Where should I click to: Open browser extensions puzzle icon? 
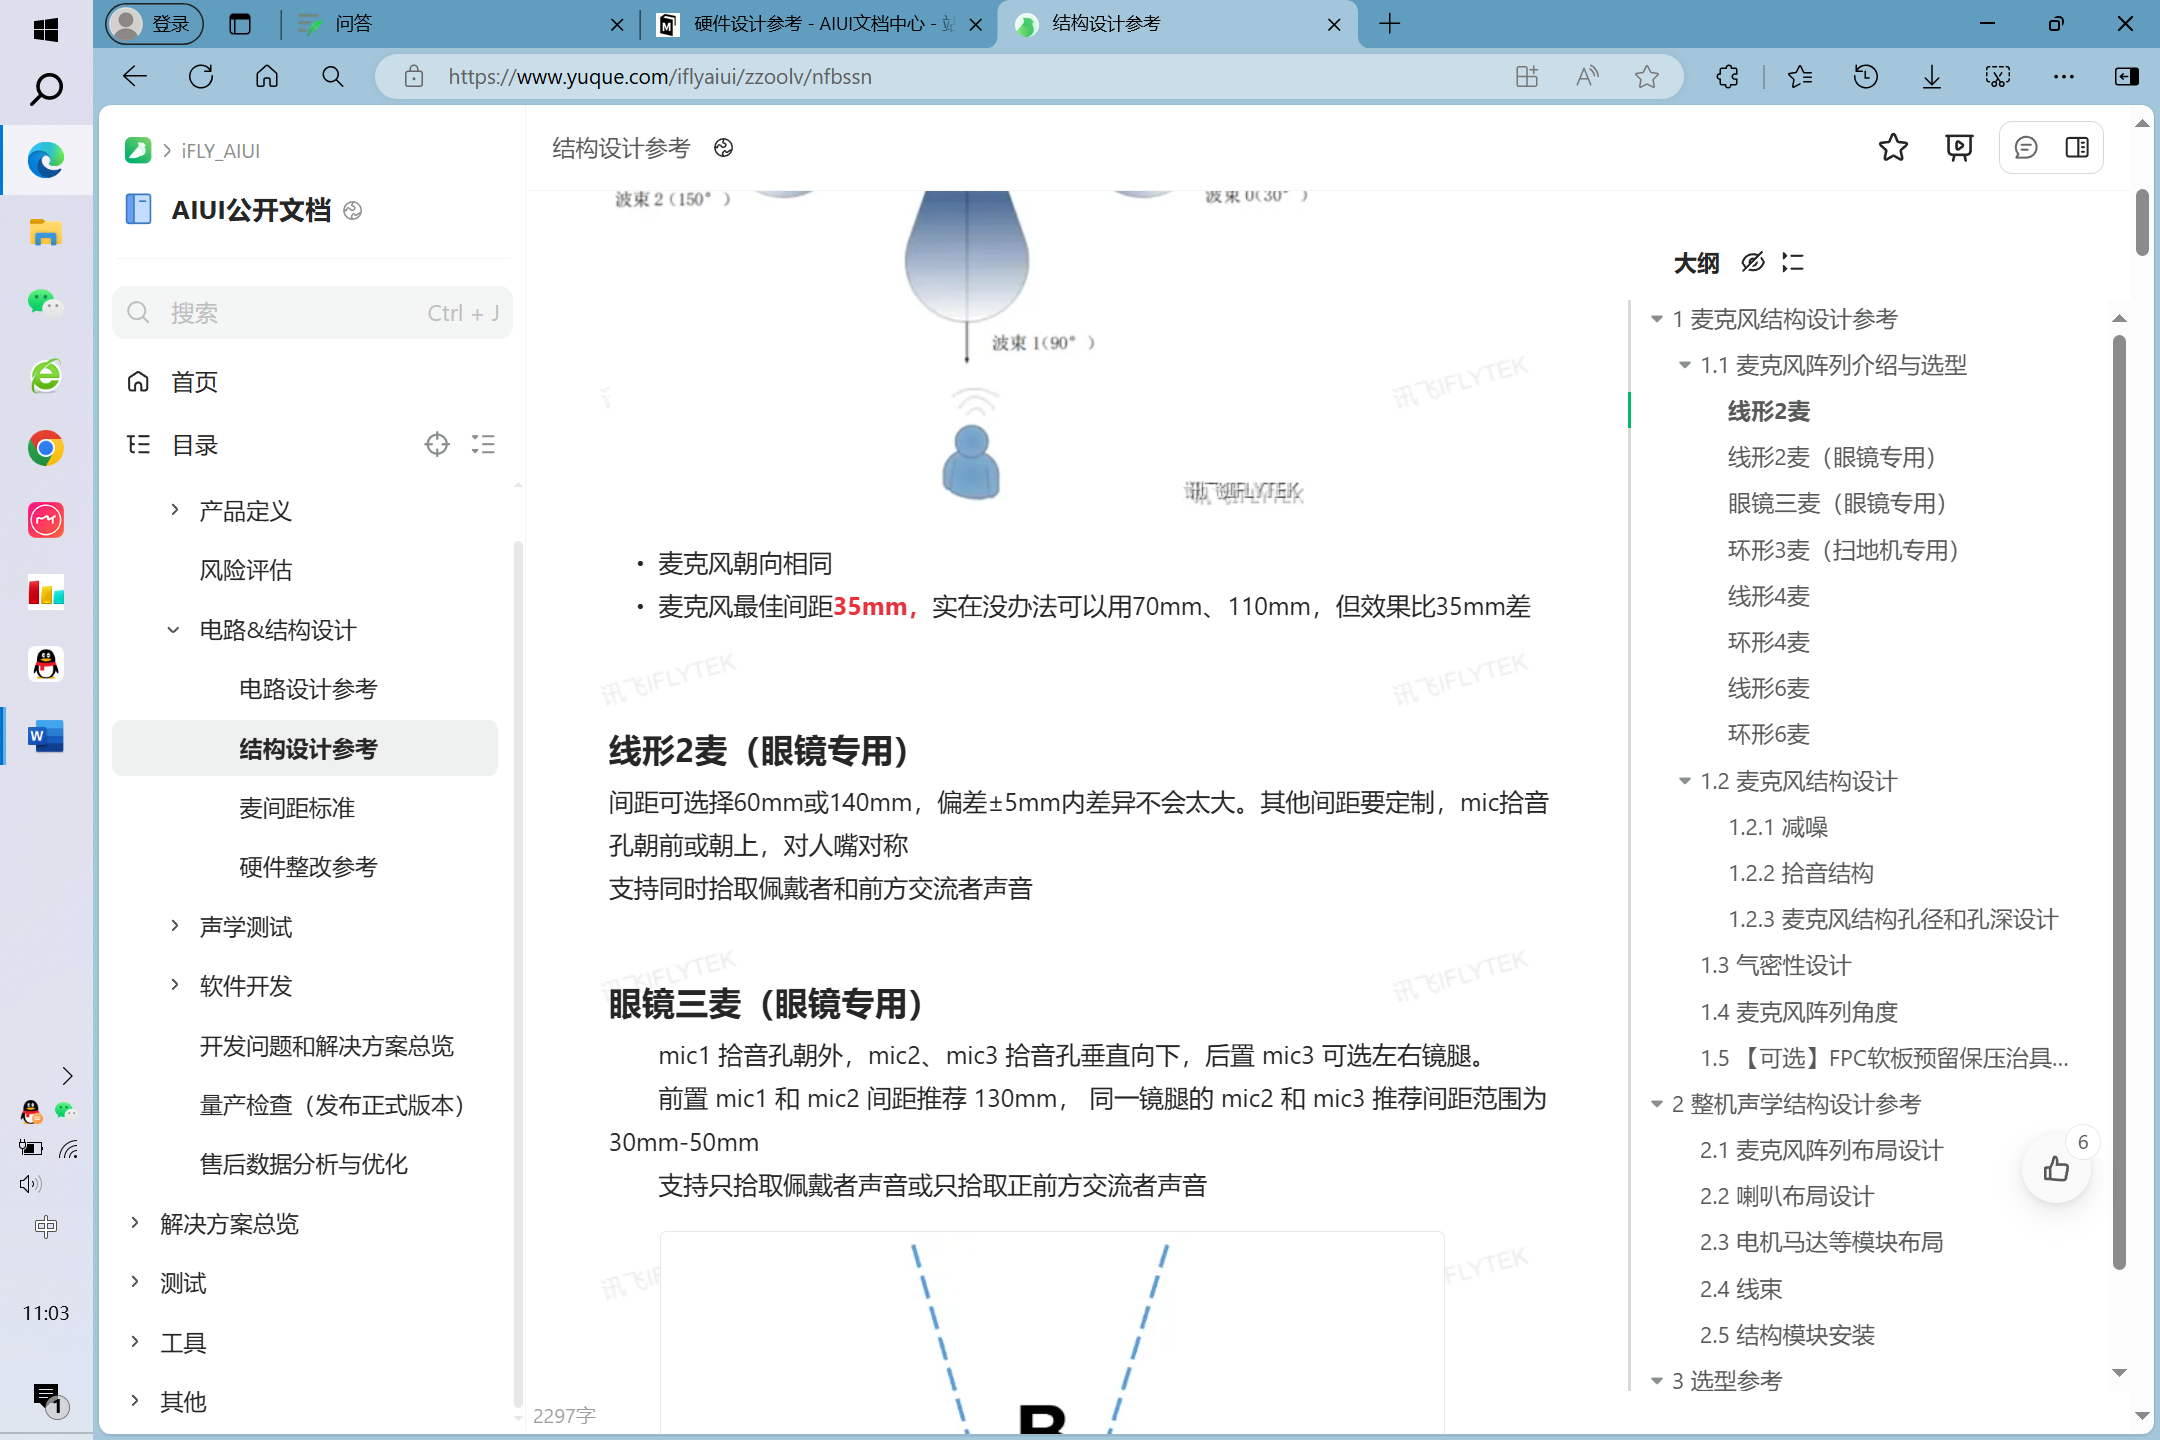point(1727,77)
